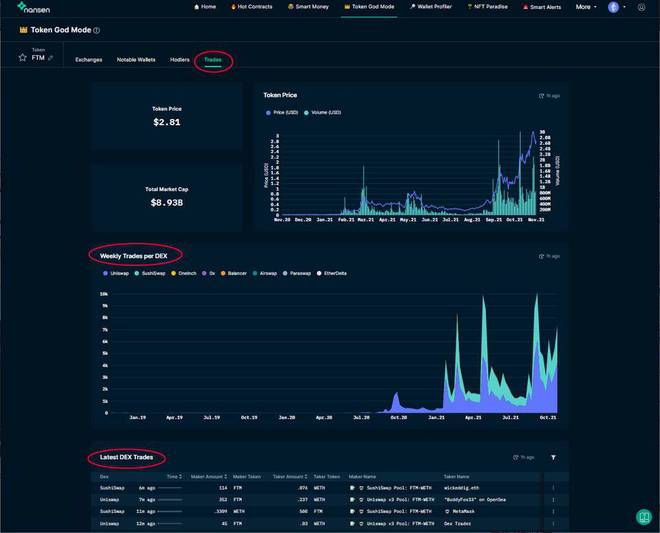Open the green help book widget
Image resolution: width=660 pixels, height=533 pixels.
[x=644, y=517]
